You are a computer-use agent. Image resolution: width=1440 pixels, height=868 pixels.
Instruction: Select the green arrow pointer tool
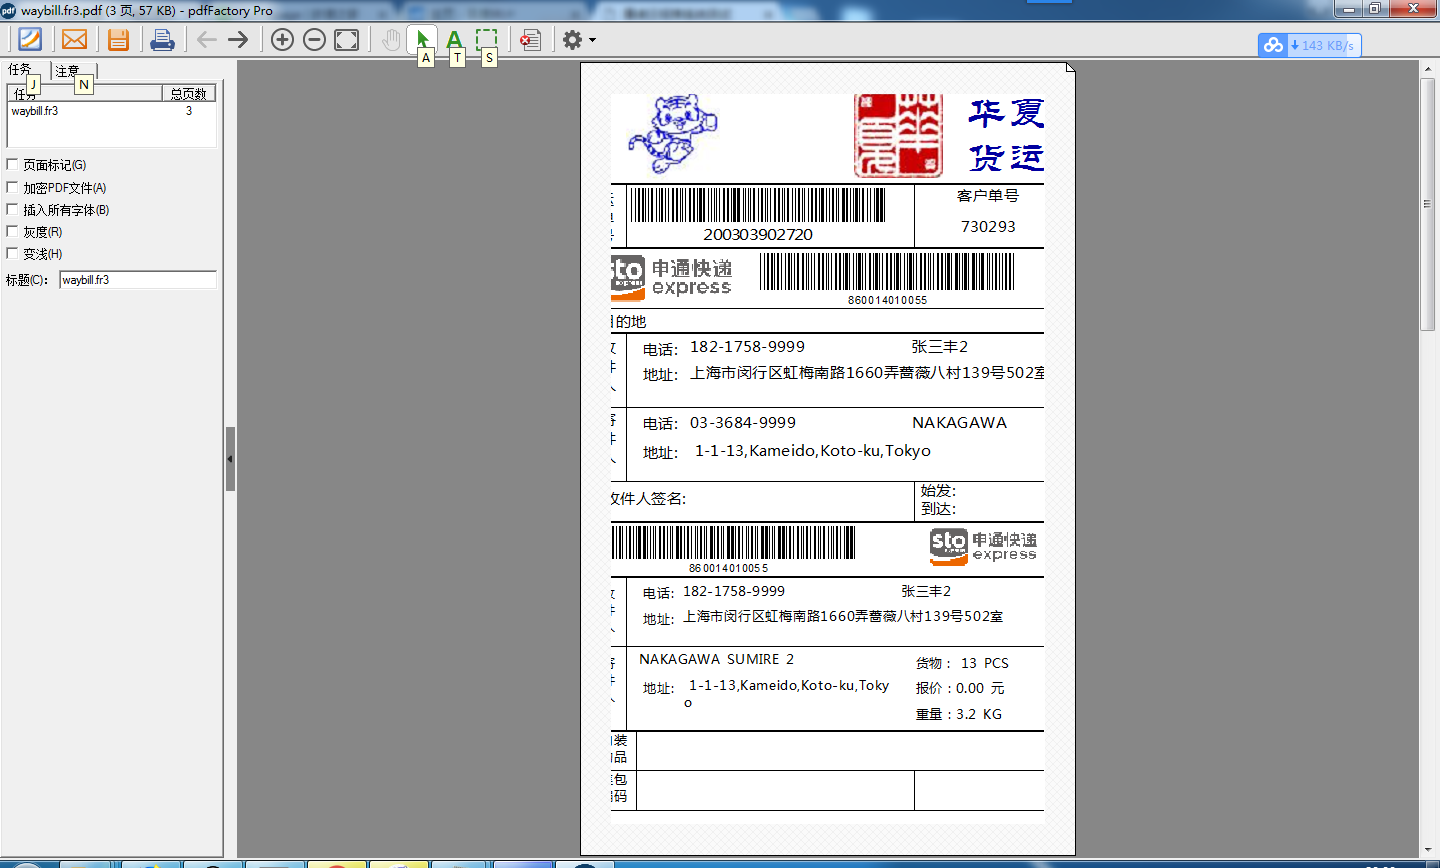click(x=422, y=39)
